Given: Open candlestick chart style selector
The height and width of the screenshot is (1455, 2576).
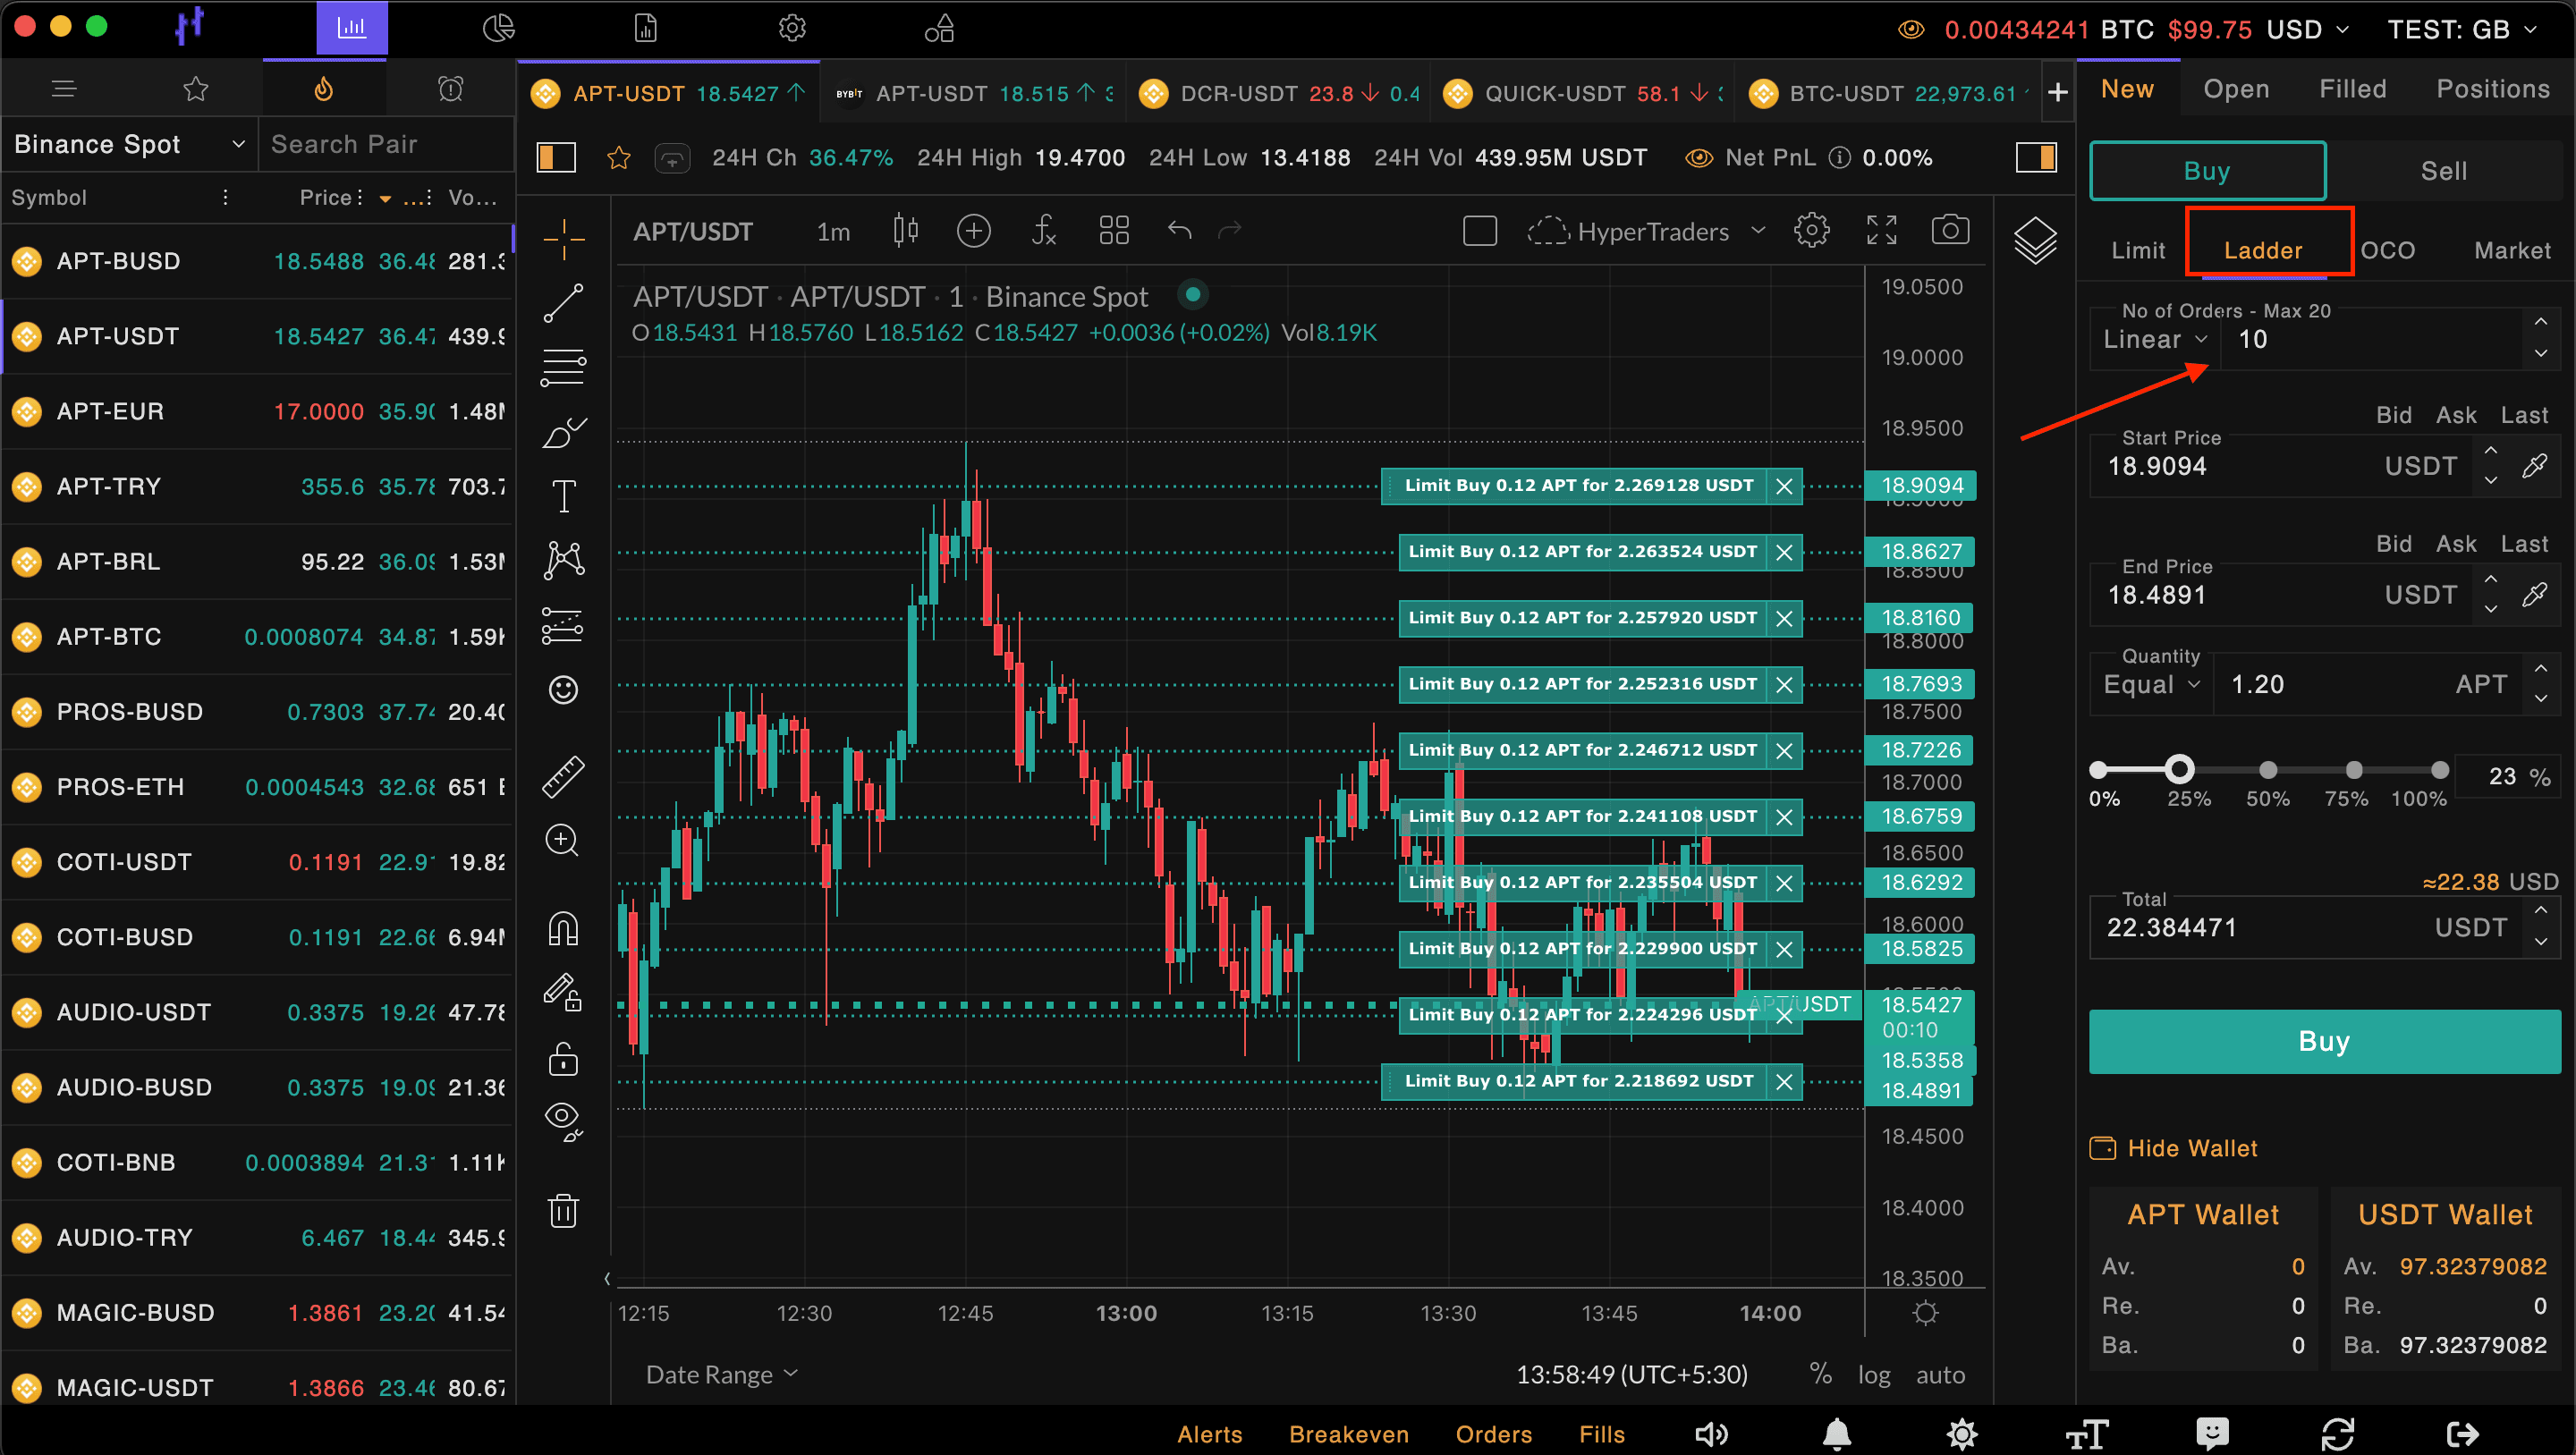Looking at the screenshot, I should click(905, 231).
